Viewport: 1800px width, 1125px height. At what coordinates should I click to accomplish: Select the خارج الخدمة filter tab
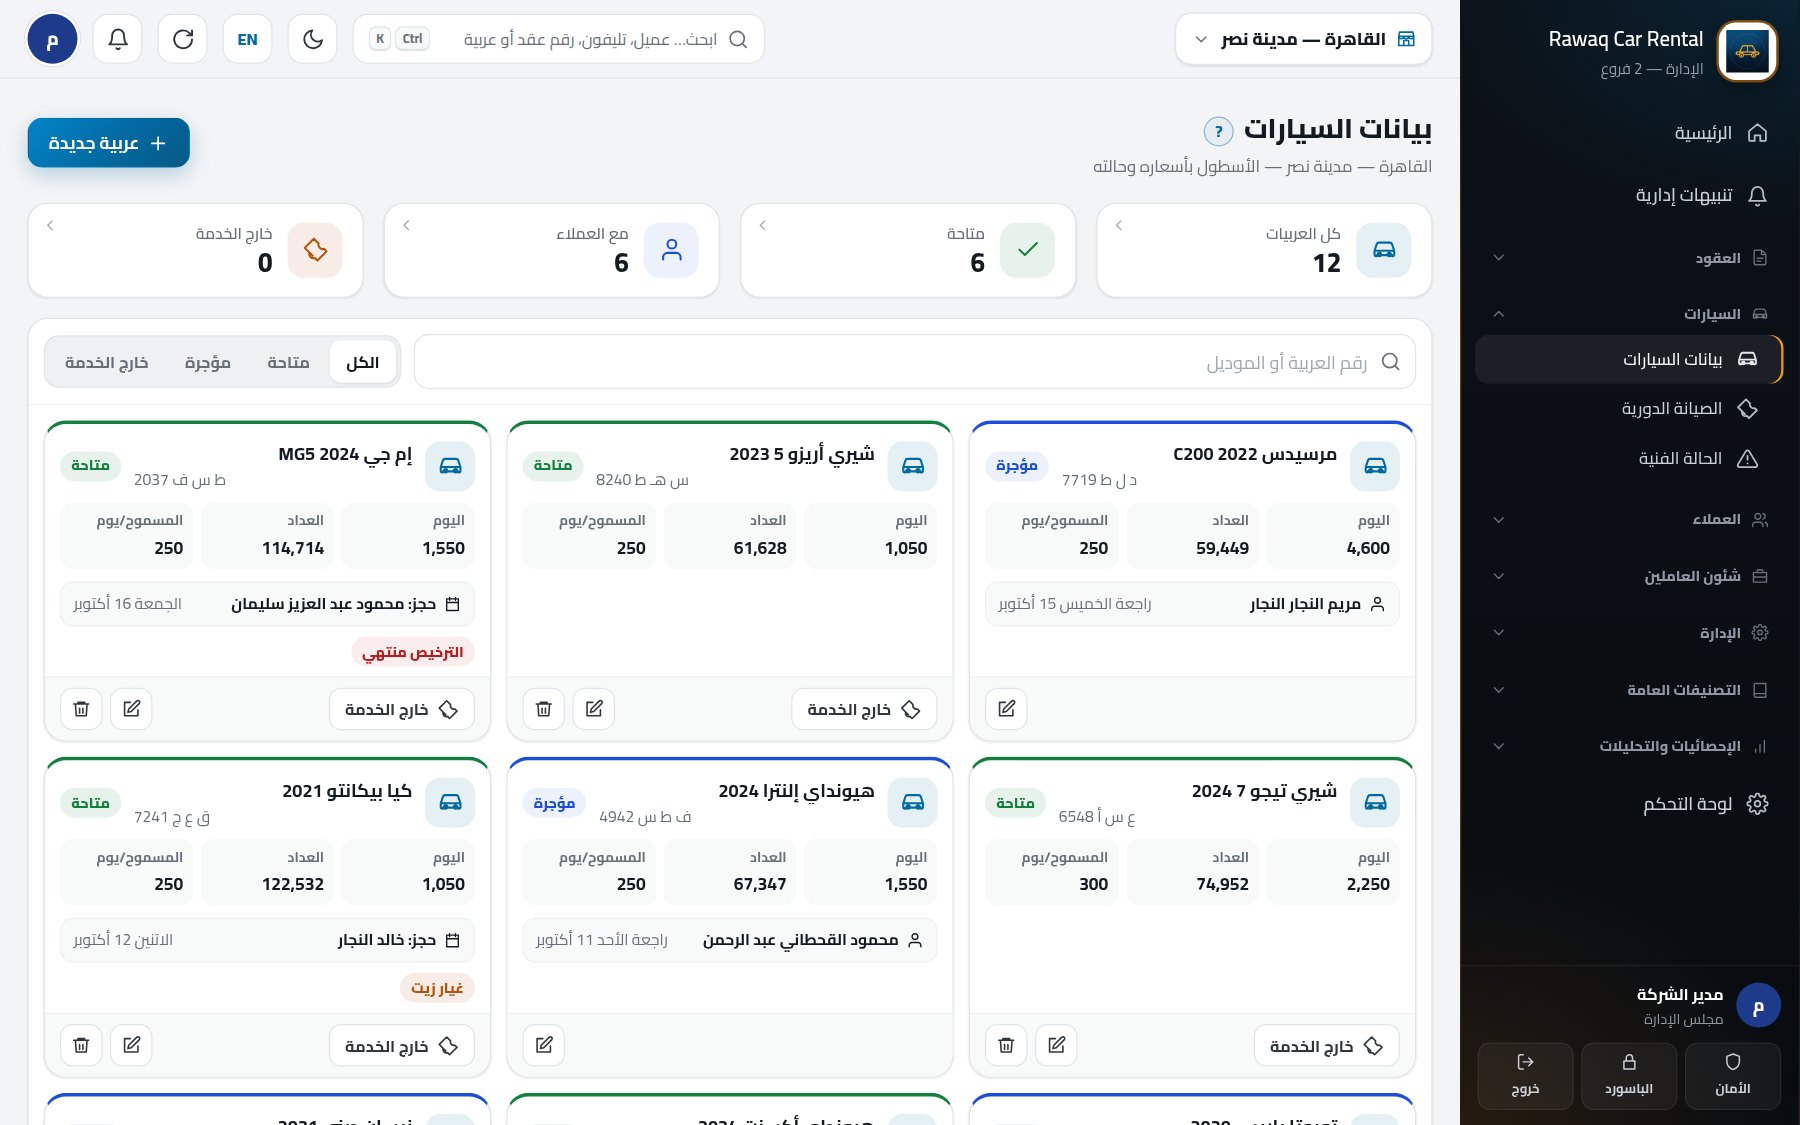107,362
